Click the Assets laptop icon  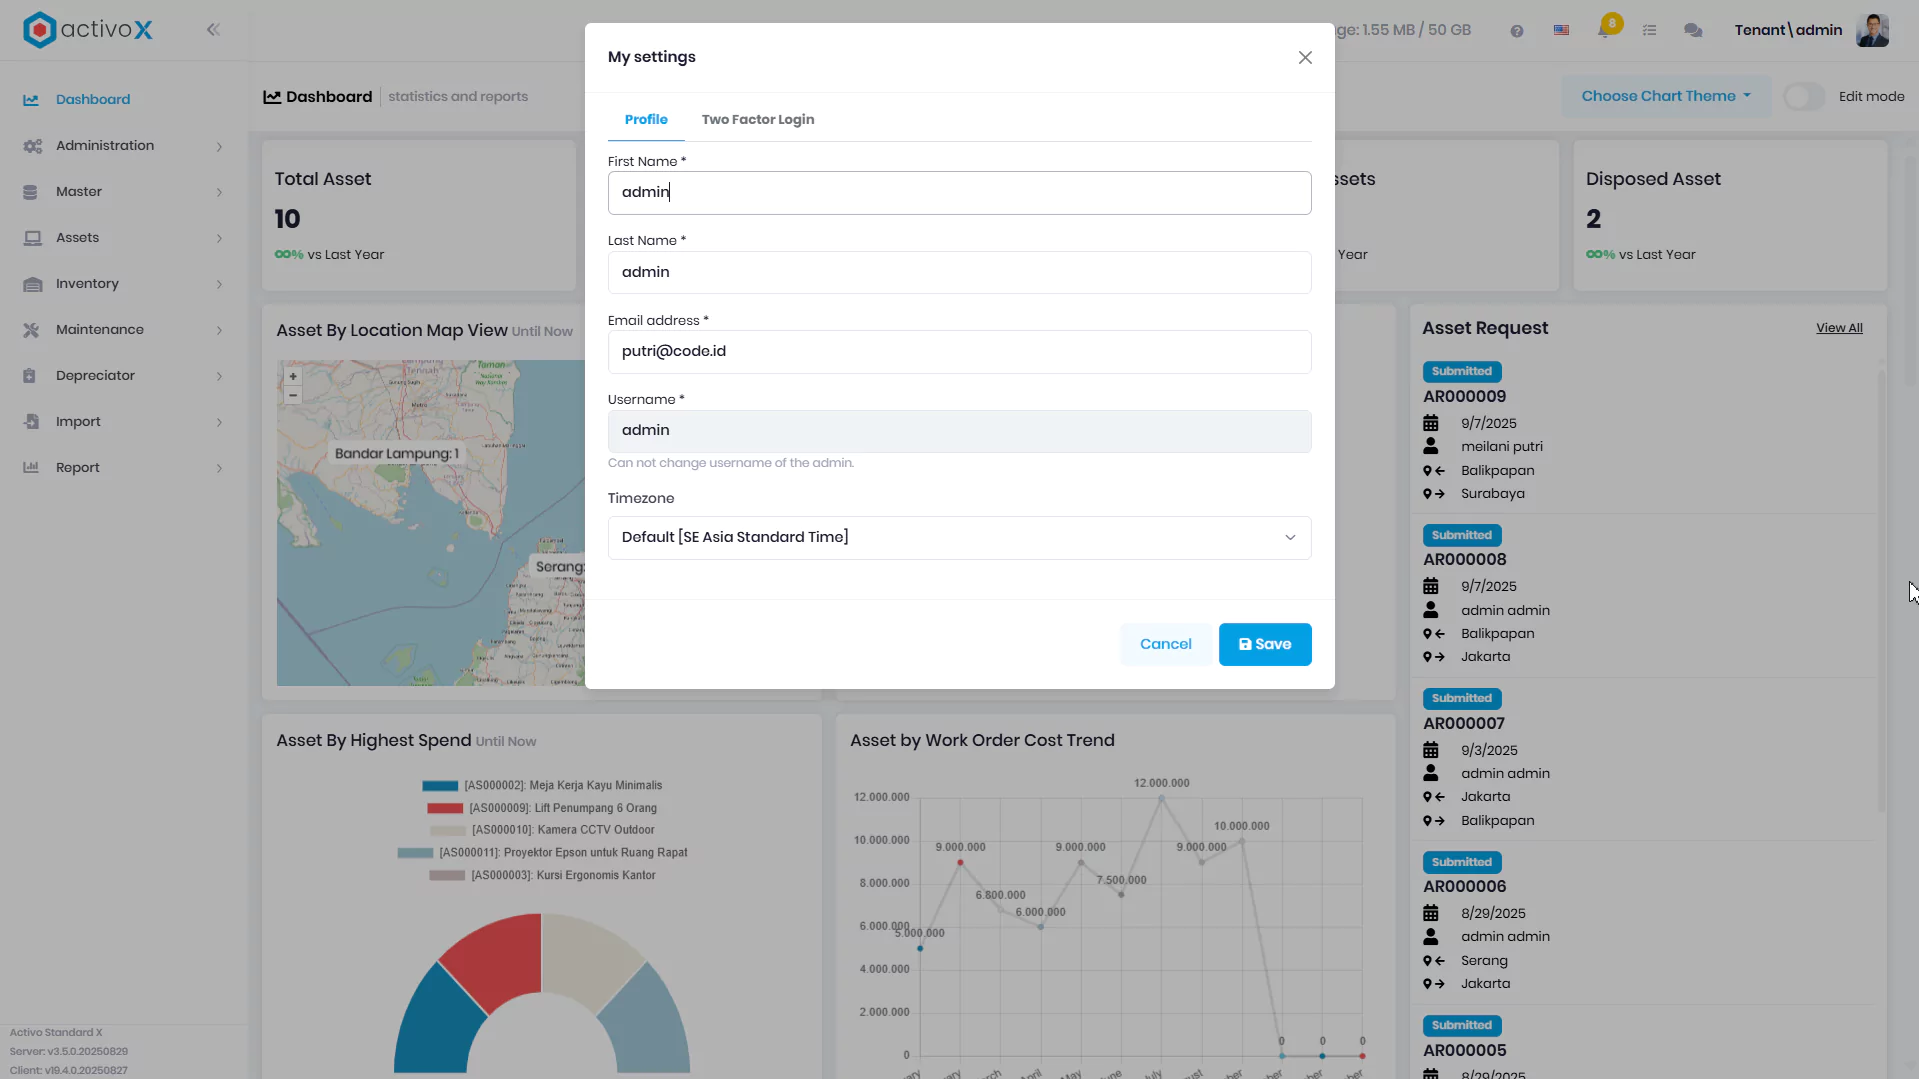pyautogui.click(x=32, y=238)
